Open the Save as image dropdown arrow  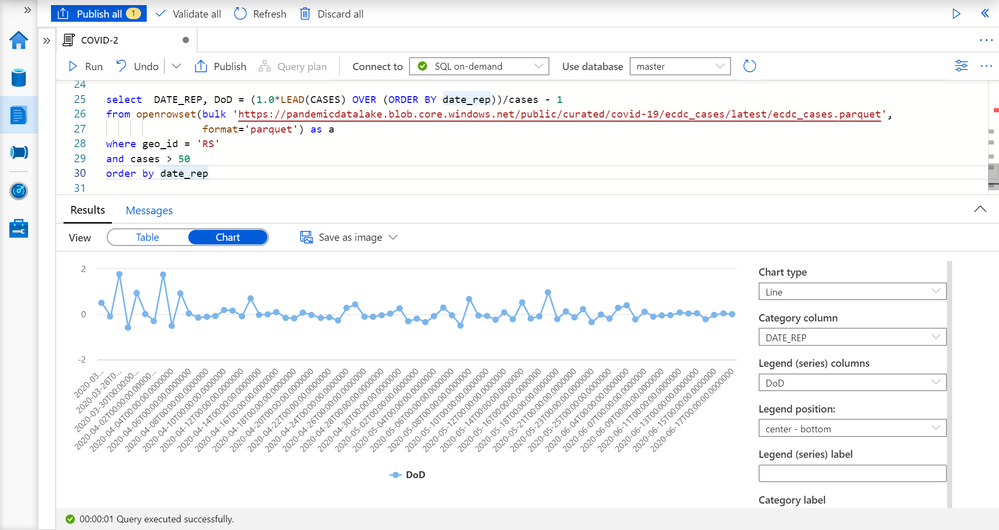393,238
